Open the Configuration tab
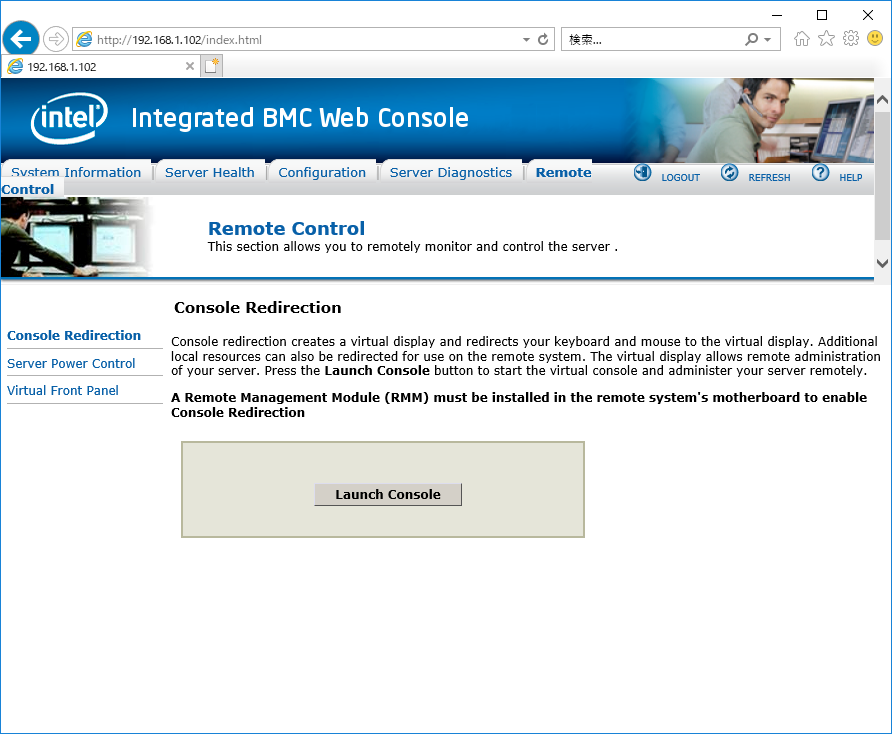Image resolution: width=892 pixels, height=734 pixels. click(x=322, y=172)
